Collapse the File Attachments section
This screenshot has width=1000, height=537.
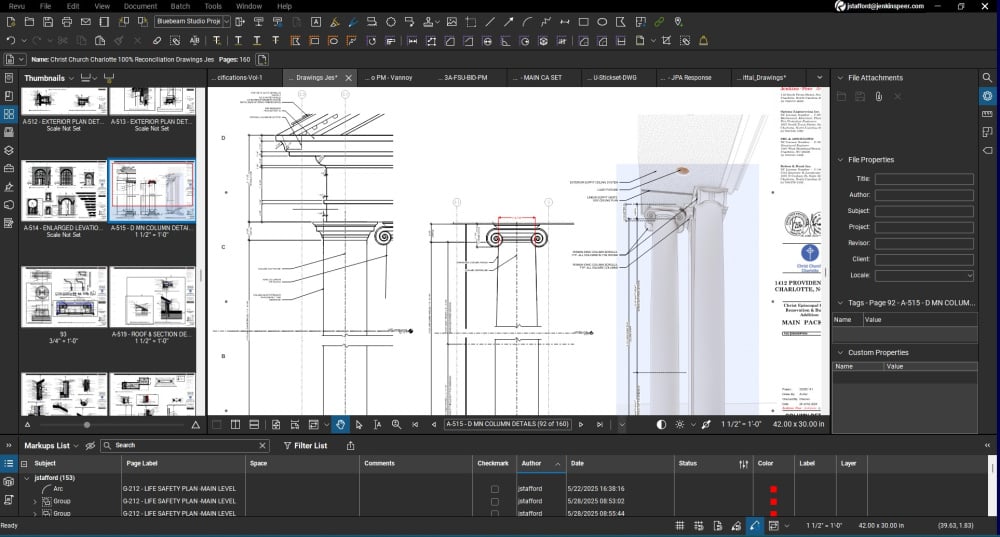(x=841, y=78)
